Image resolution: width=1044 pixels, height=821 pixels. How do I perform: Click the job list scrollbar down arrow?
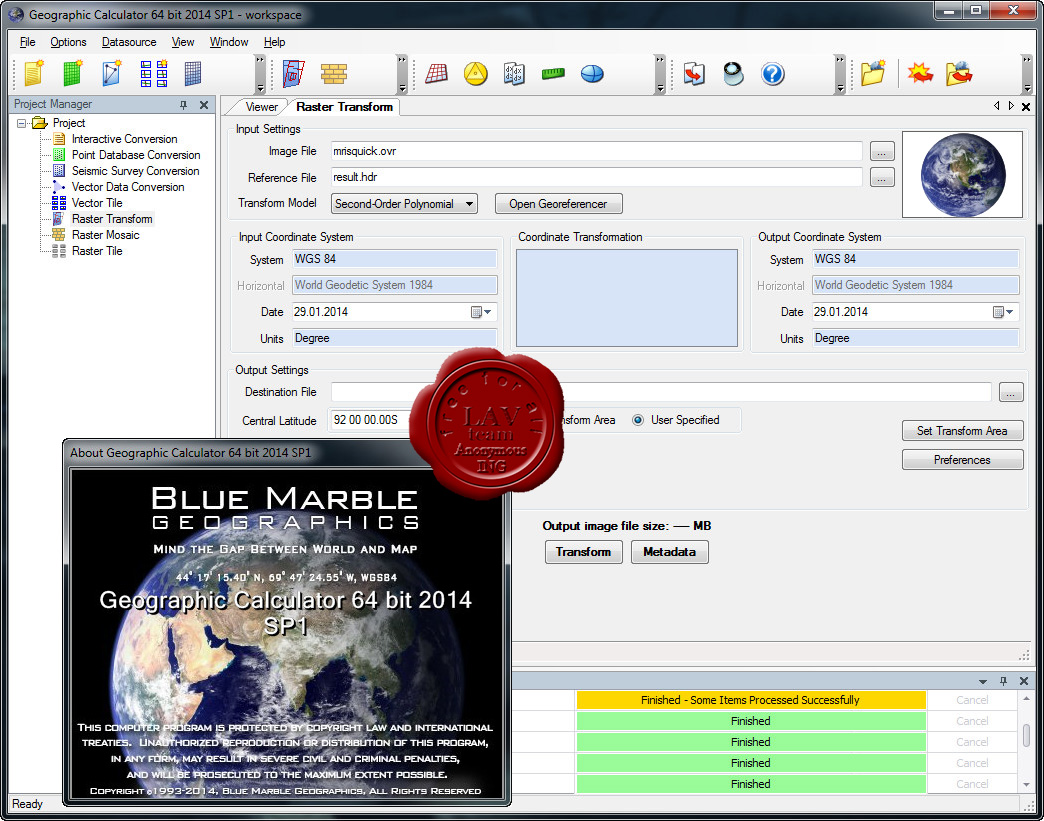pos(1026,785)
